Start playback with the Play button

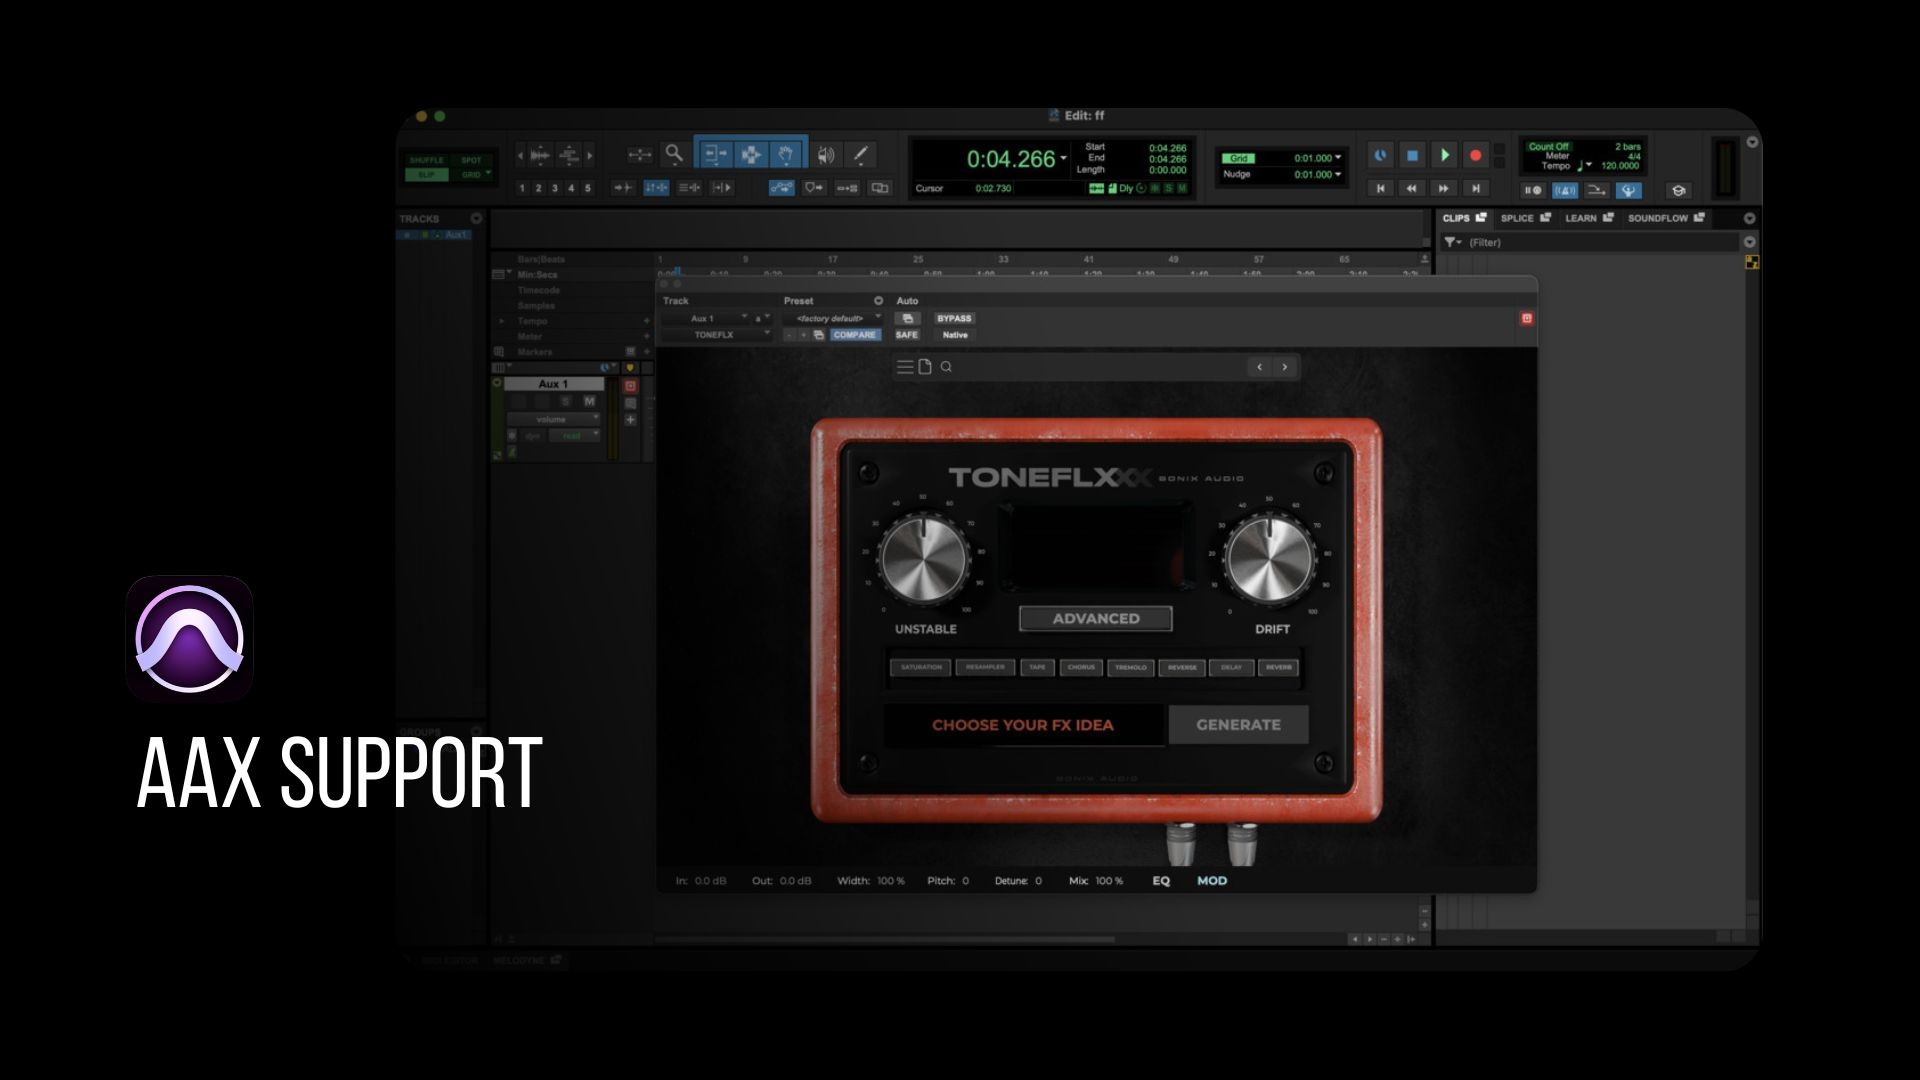tap(1444, 155)
